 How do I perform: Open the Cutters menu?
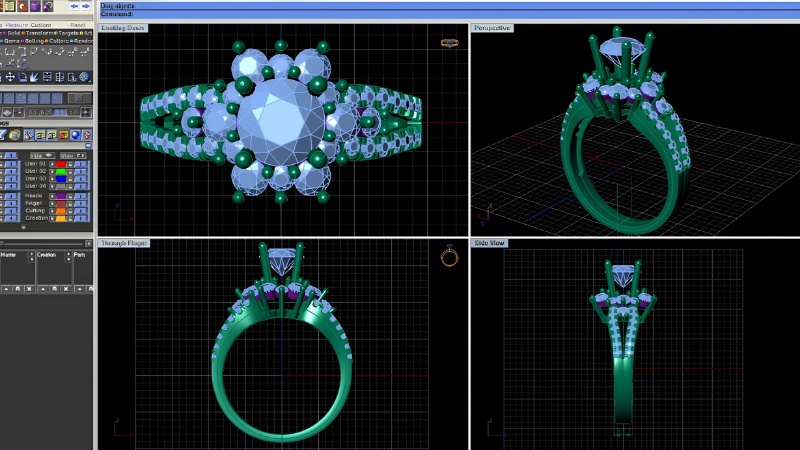(x=59, y=41)
